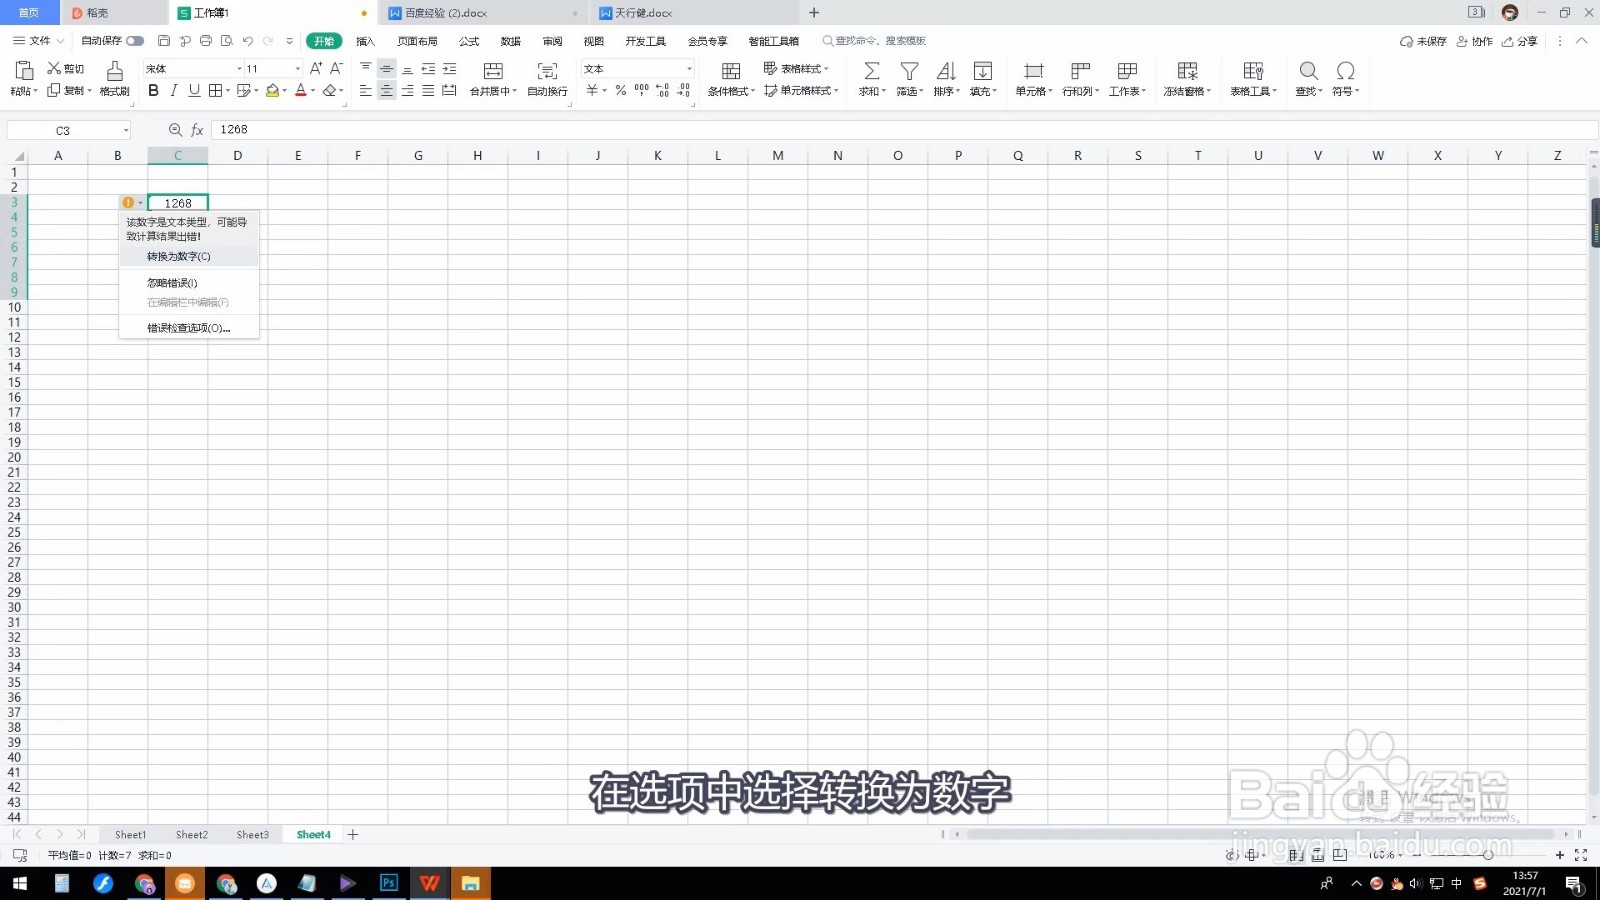Screen dimensions: 1600x900
Task: Click the Print icon in quick toolbar
Action: [206, 41]
